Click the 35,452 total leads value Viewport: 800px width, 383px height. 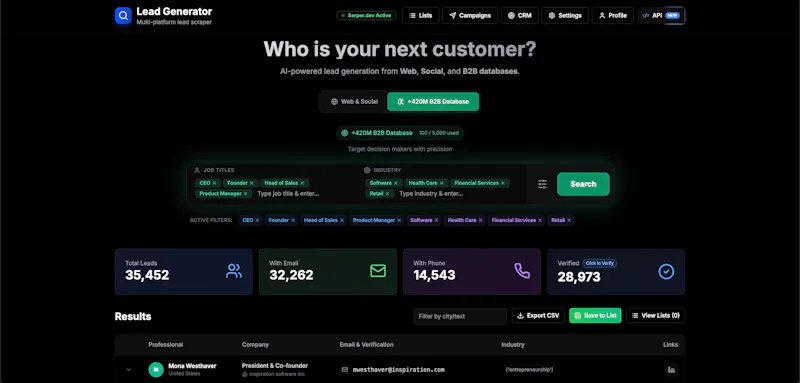tap(147, 276)
